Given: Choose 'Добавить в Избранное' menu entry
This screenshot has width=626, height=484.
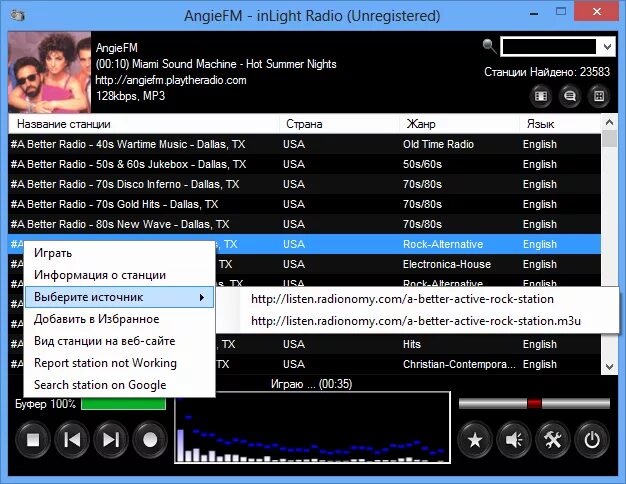Looking at the screenshot, I should click(119, 319).
